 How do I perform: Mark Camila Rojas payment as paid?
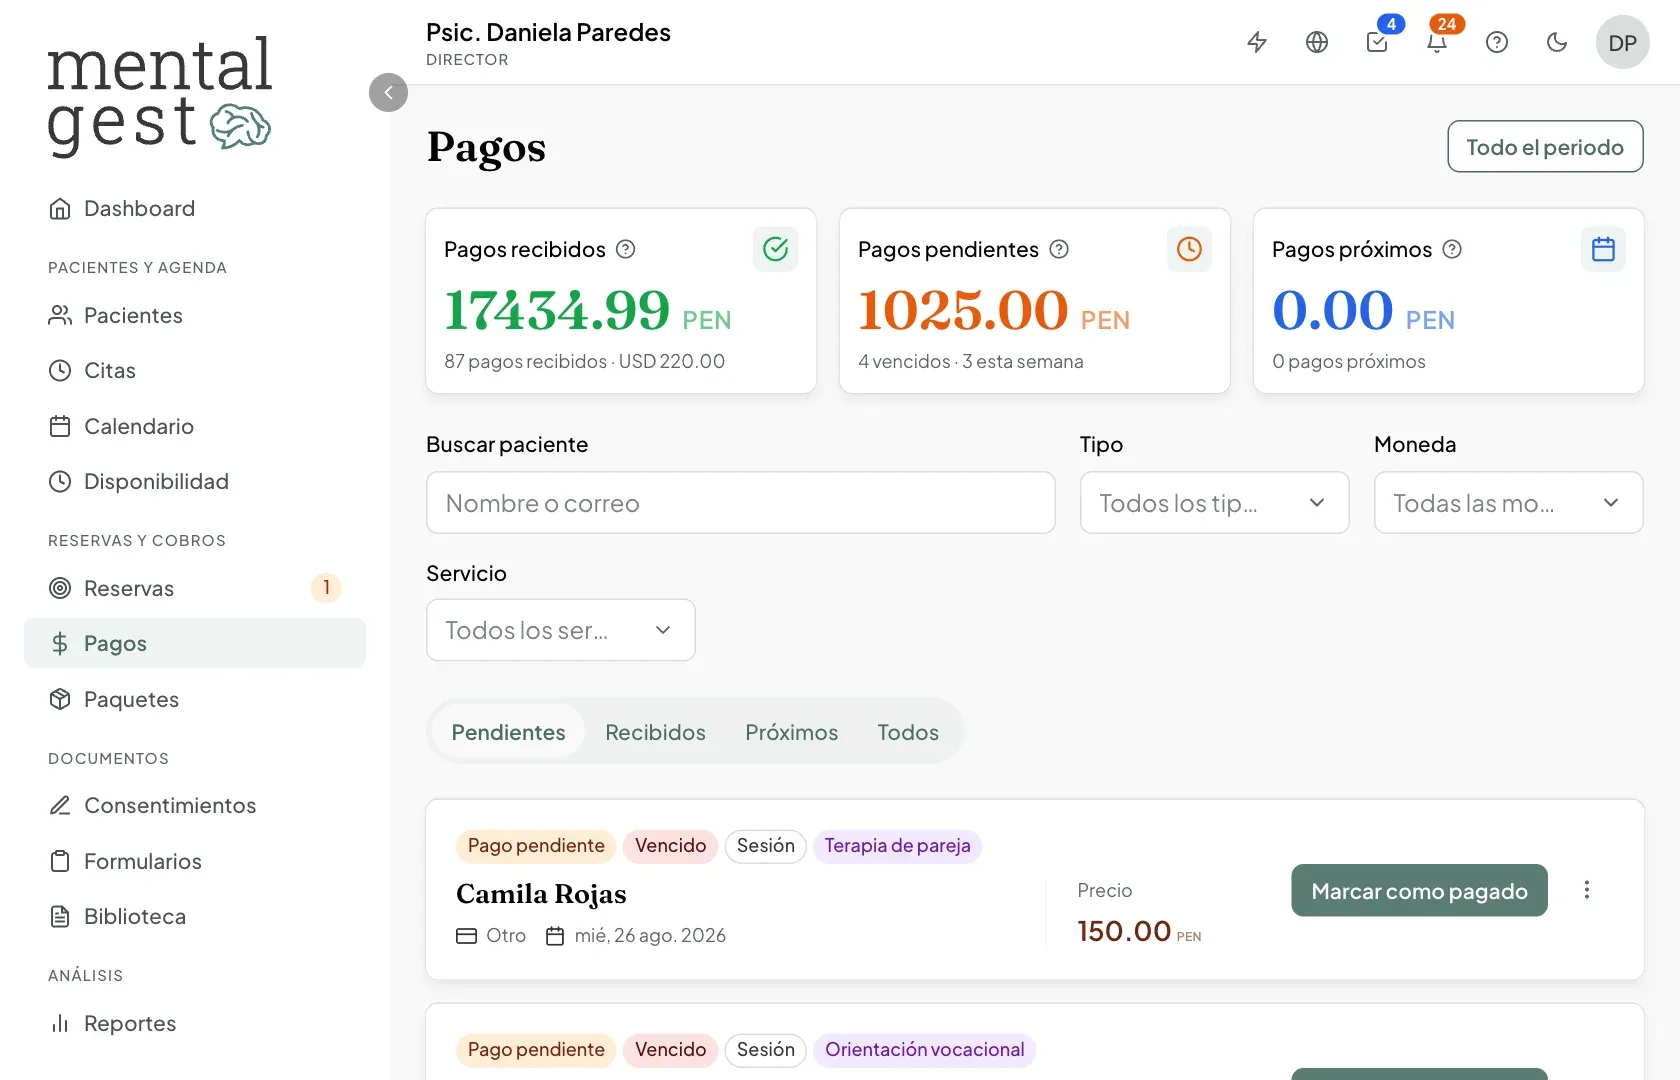[x=1419, y=890]
